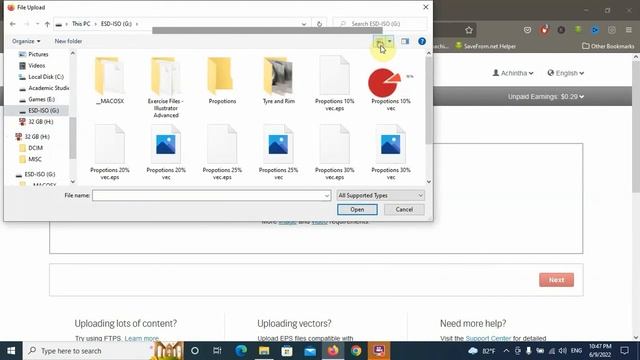Open the Firefox application menu
The height and width of the screenshot is (360, 640).
629,30
